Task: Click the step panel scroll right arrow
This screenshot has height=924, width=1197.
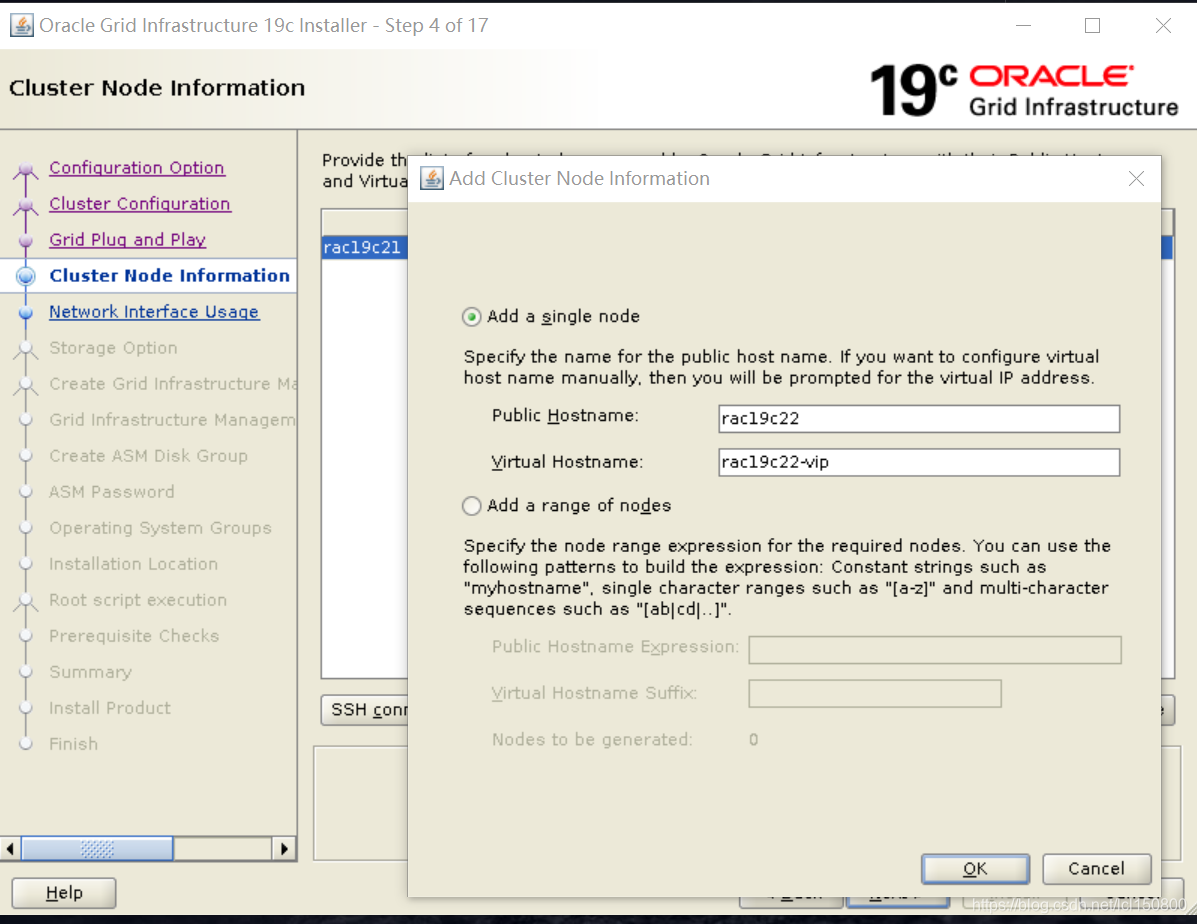Action: pos(284,848)
